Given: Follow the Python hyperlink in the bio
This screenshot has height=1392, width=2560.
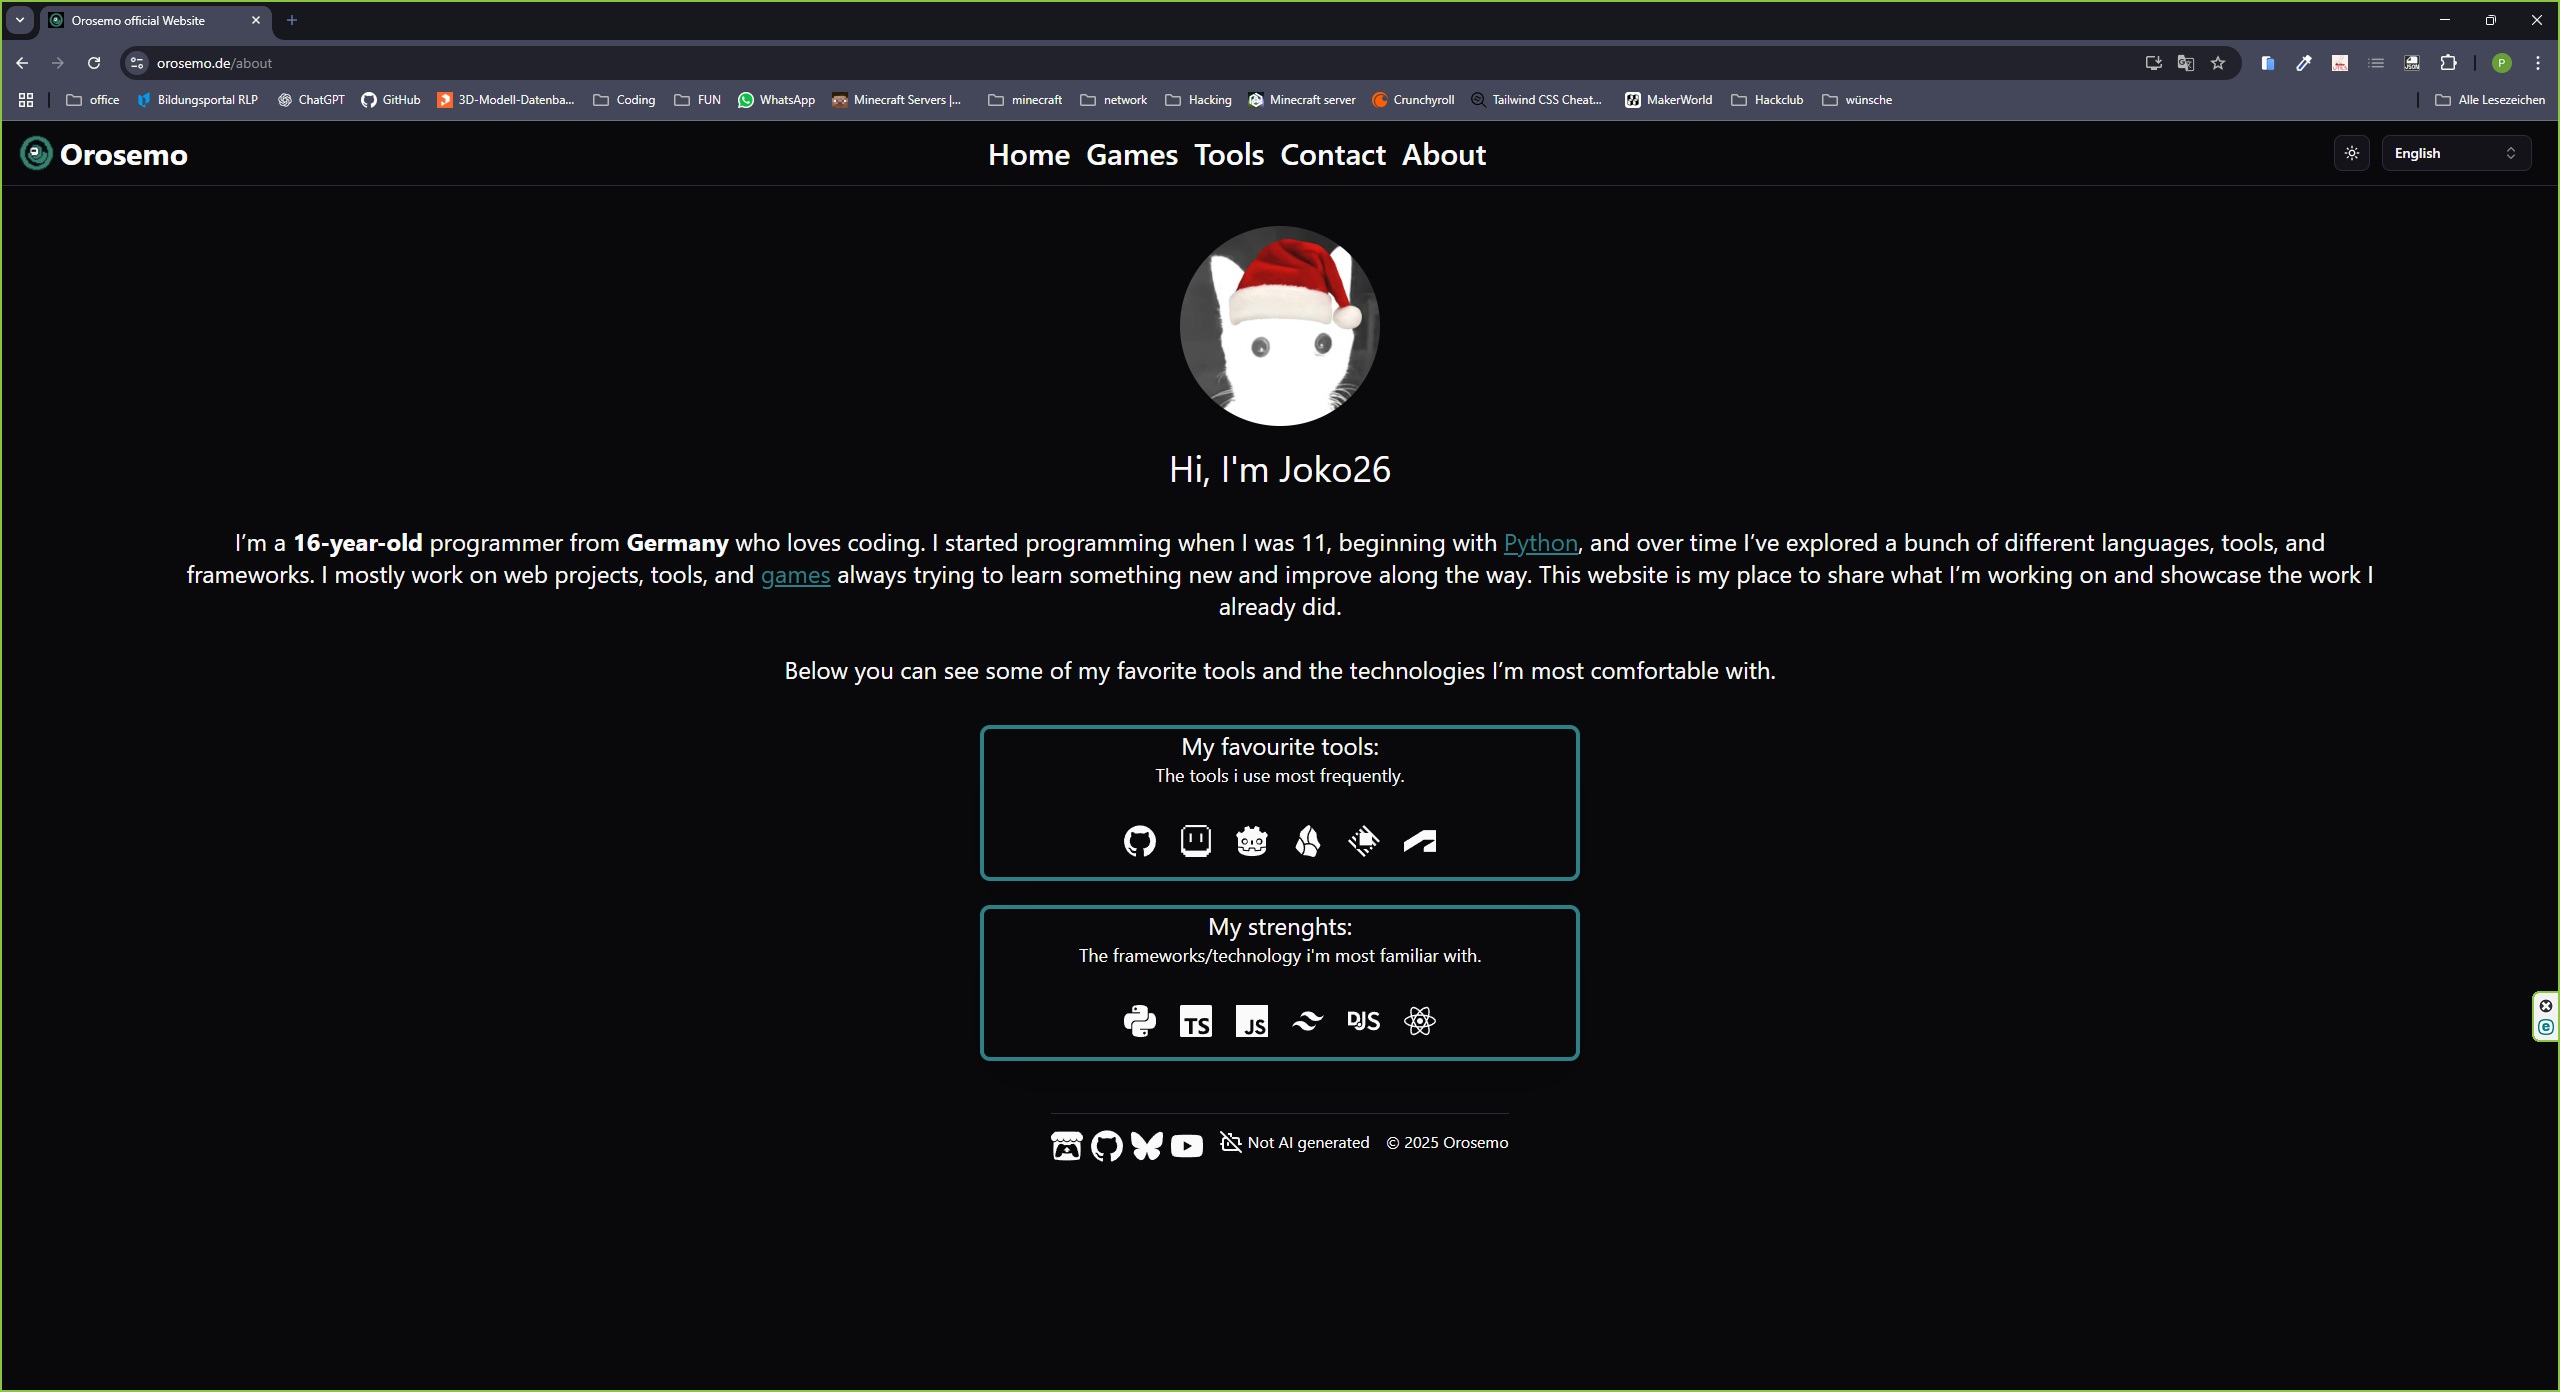Looking at the screenshot, I should pyautogui.click(x=1540, y=543).
